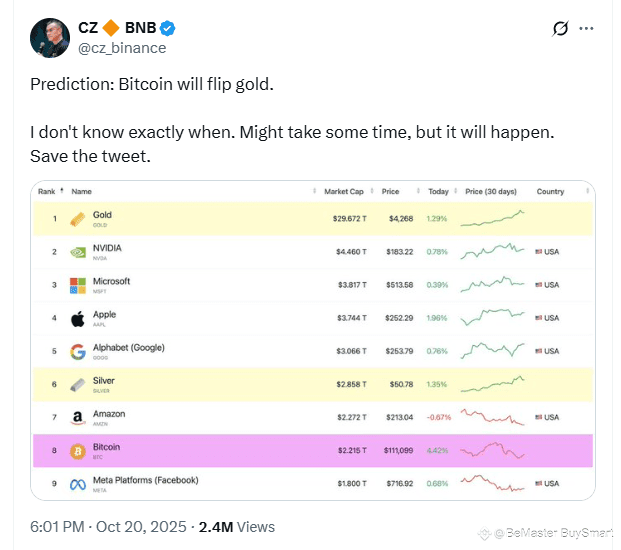The height and width of the screenshot is (550, 621).
Task: Click the Meta Platforms logo icon
Action: 77,484
